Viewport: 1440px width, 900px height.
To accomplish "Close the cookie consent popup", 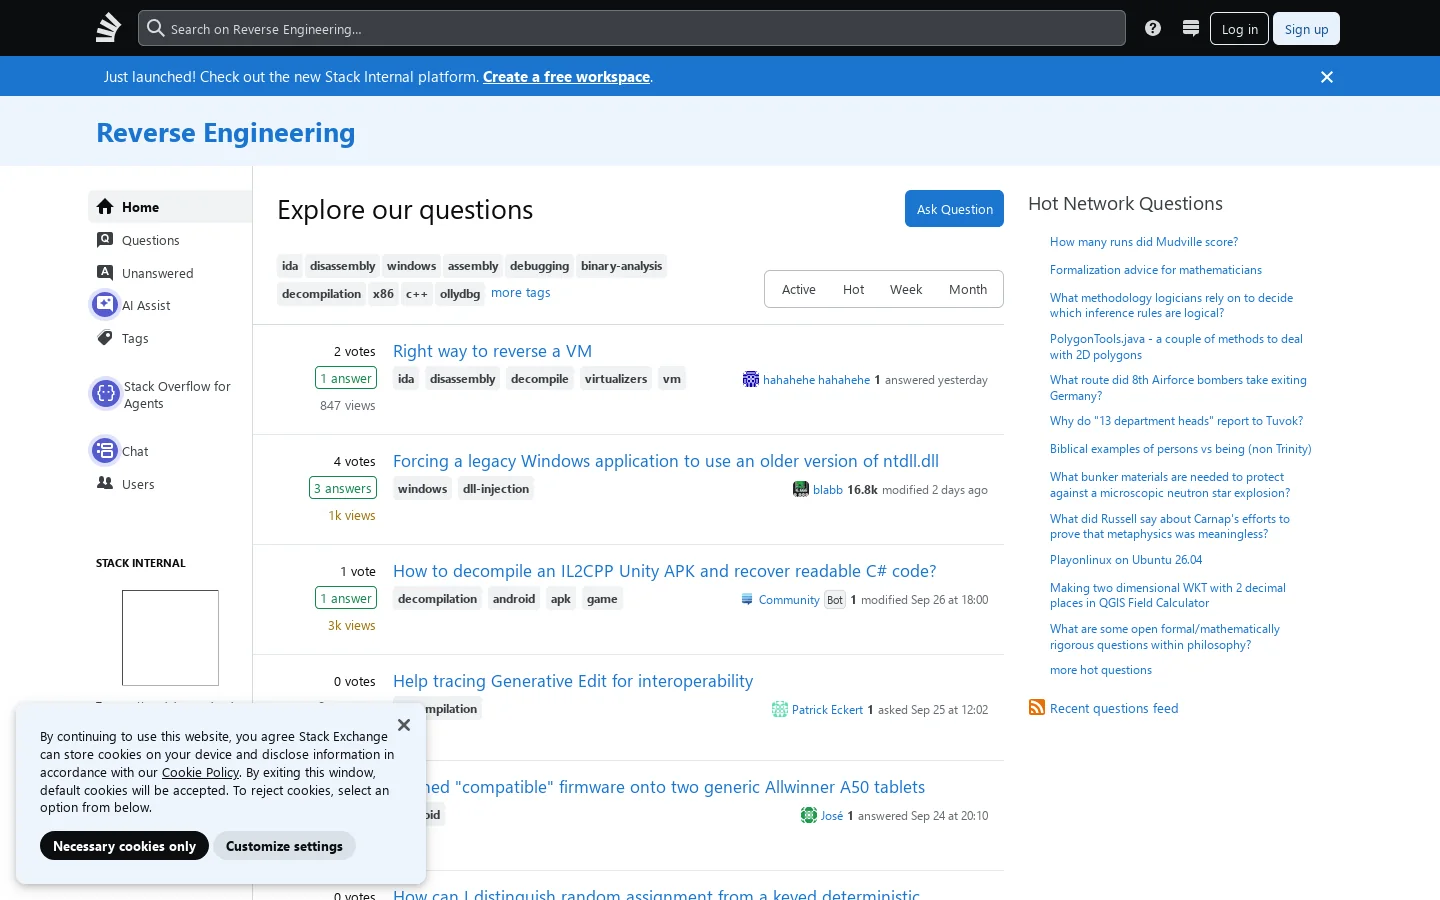I will [x=404, y=725].
